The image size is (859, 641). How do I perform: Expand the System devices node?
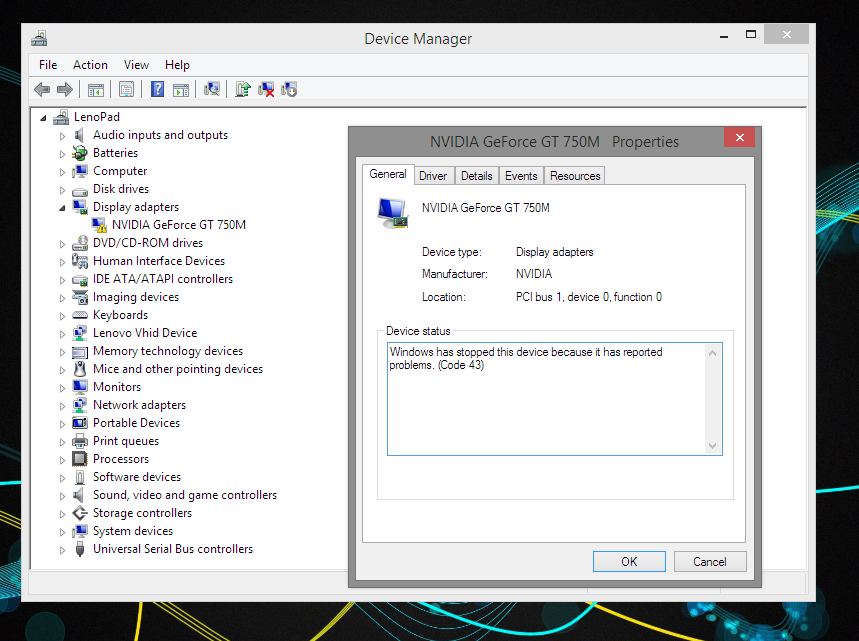(62, 531)
